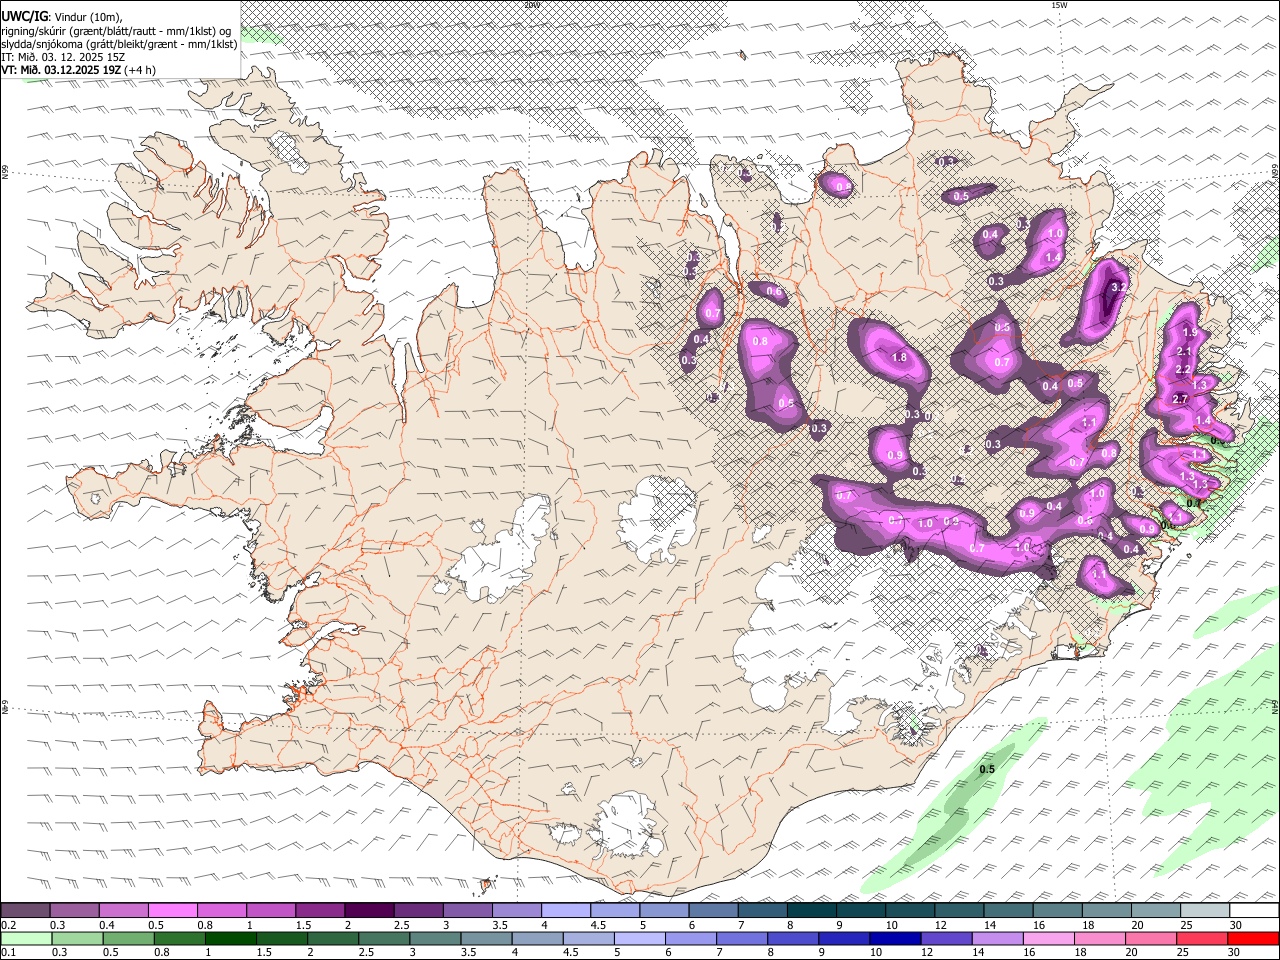Click the 8–9 swatch on the snow scale

pyautogui.click(x=811, y=910)
